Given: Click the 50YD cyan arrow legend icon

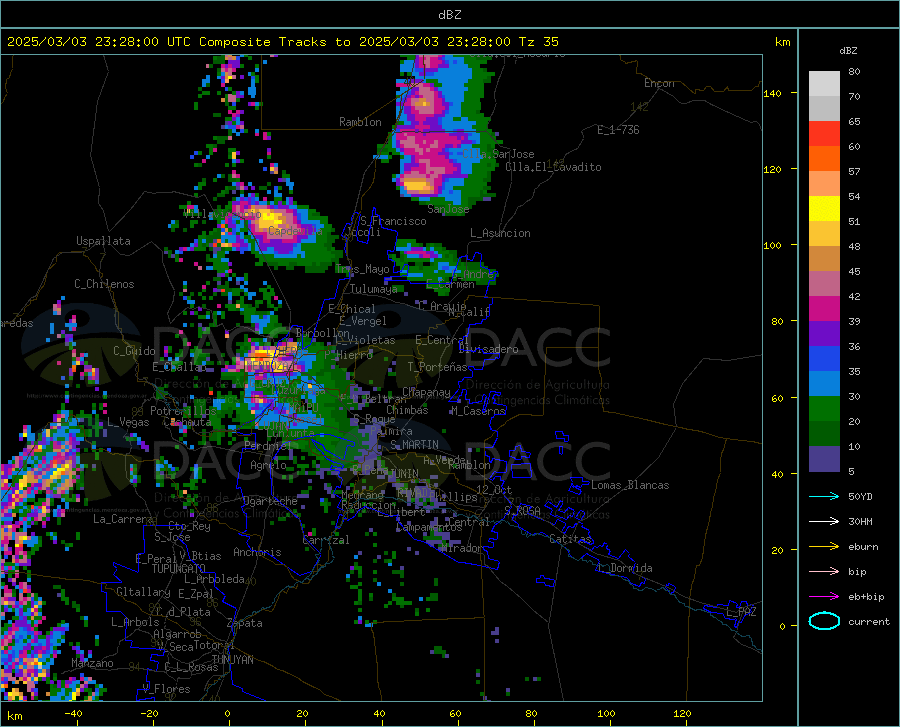Looking at the screenshot, I should pos(824,496).
